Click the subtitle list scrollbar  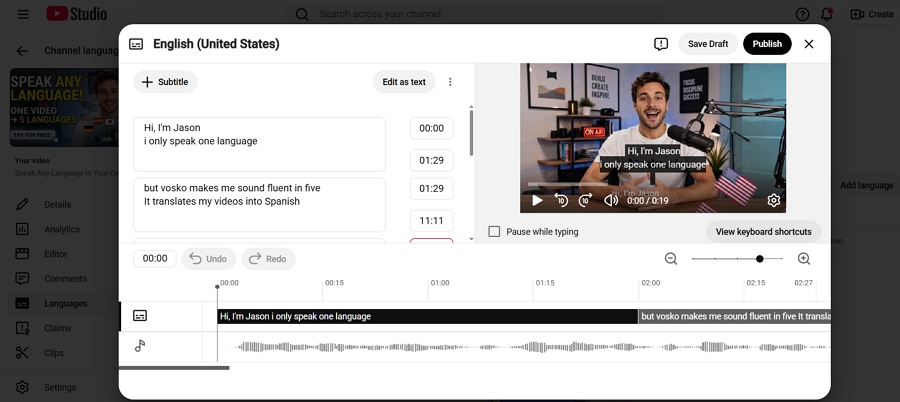pos(471,133)
